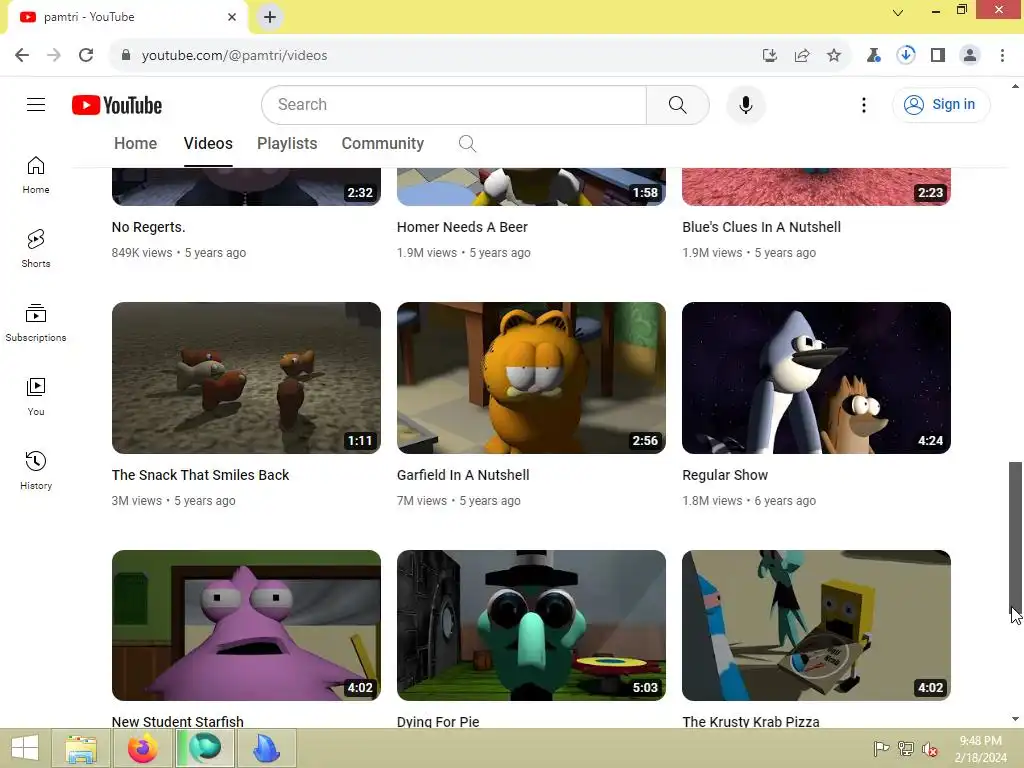Start voice search with the microphone
The width and height of the screenshot is (1024, 768).
[745, 104]
